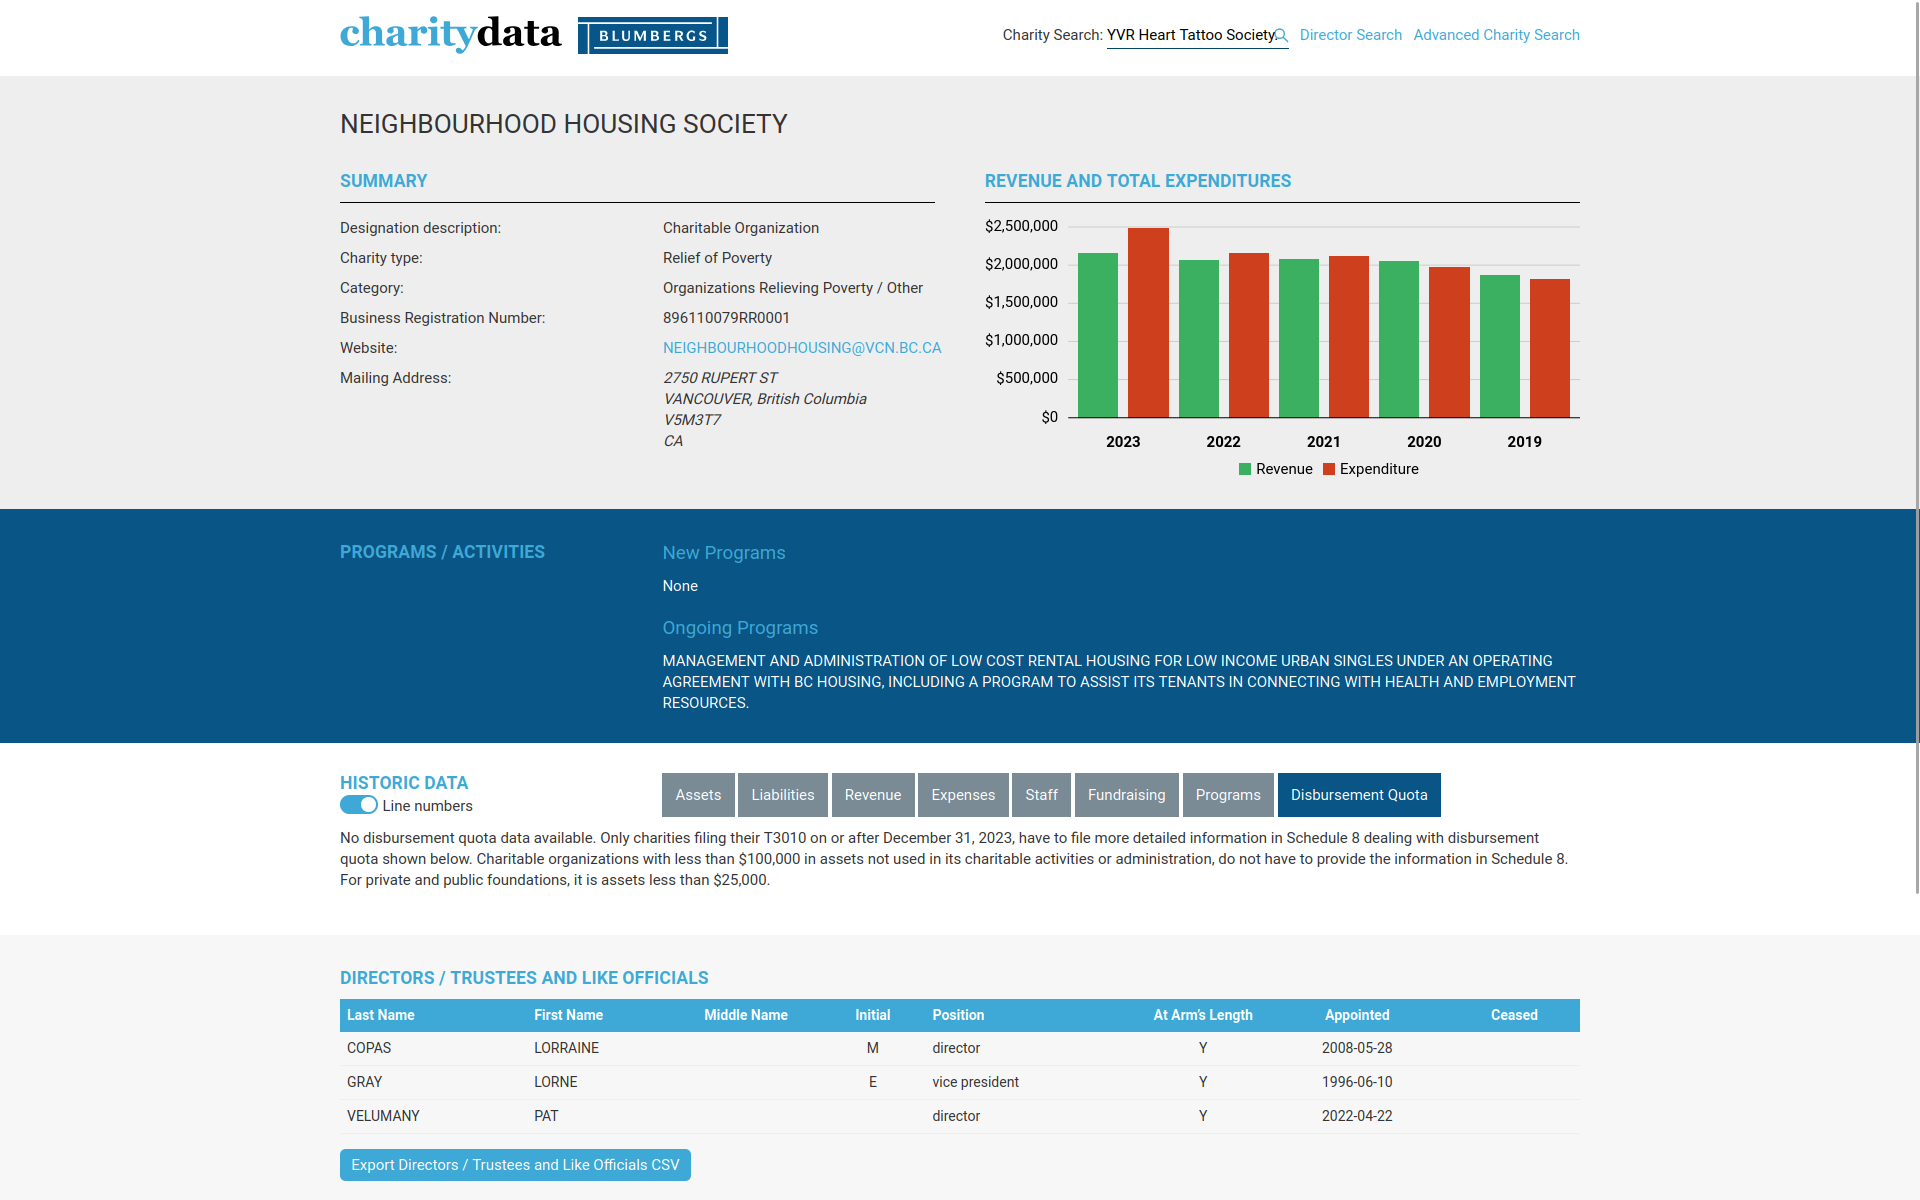1920x1200 pixels.
Task: Click the 2020 year axis label
Action: point(1424,442)
